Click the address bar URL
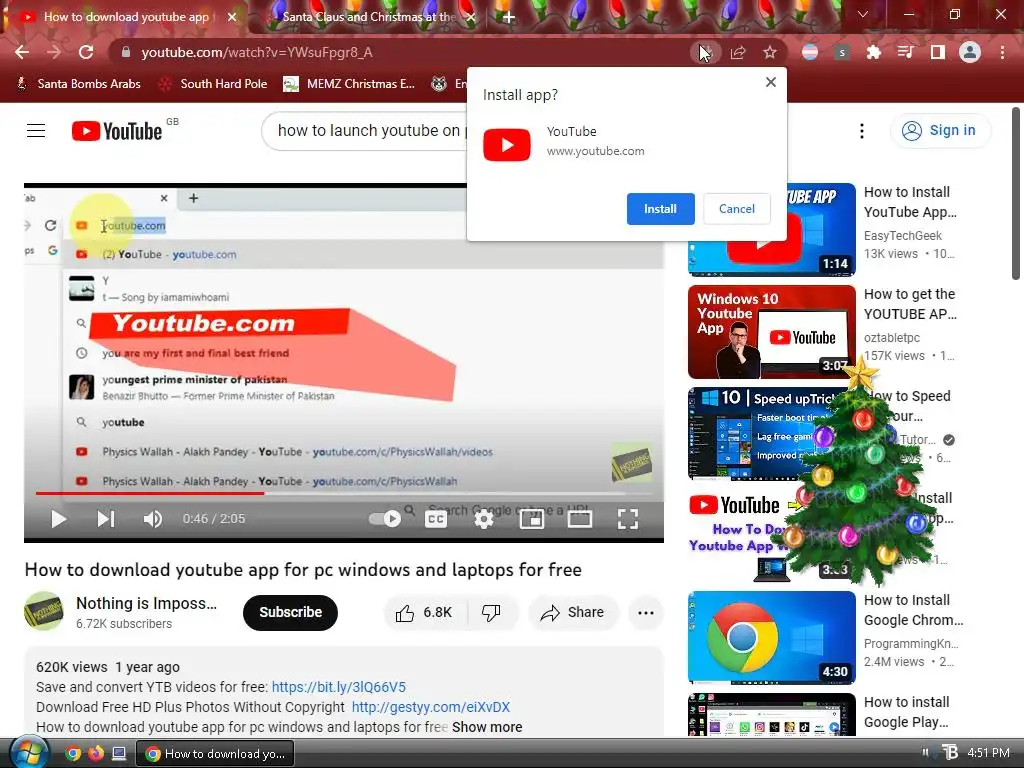1024x768 pixels. [257, 52]
